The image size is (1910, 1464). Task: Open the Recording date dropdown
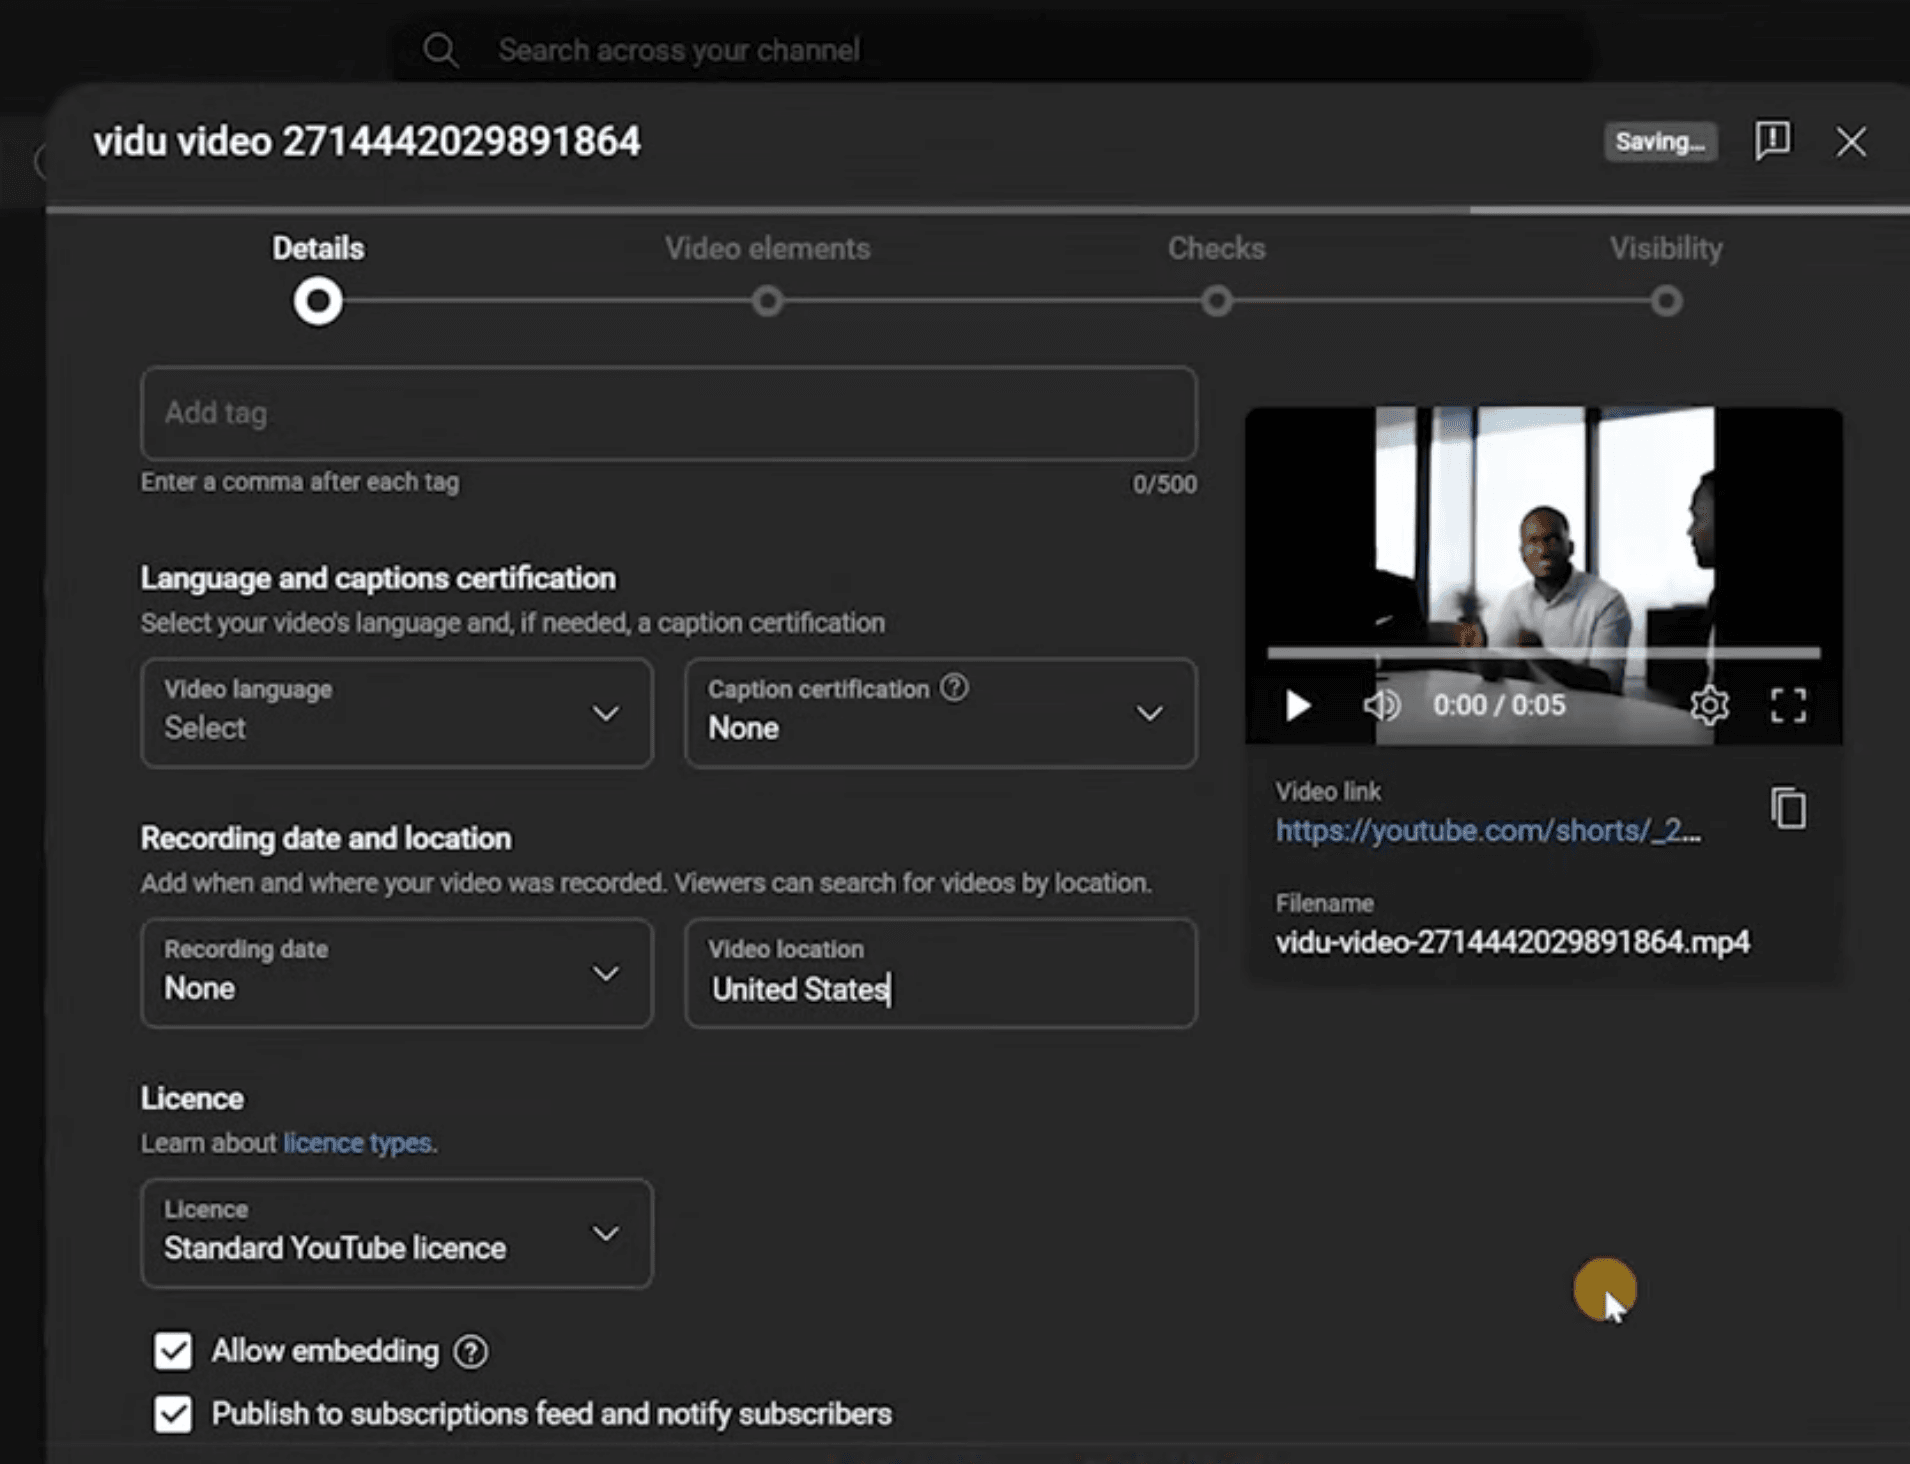[606, 973]
